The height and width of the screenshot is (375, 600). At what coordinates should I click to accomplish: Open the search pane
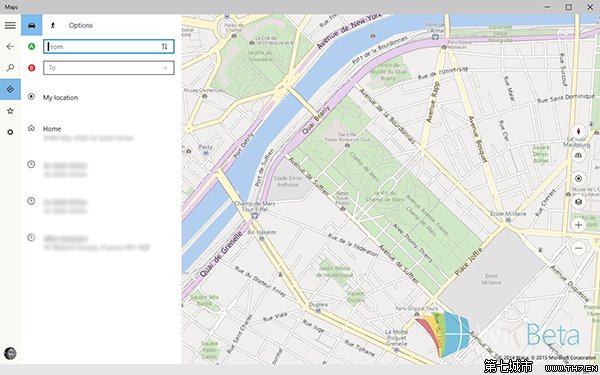click(10, 68)
